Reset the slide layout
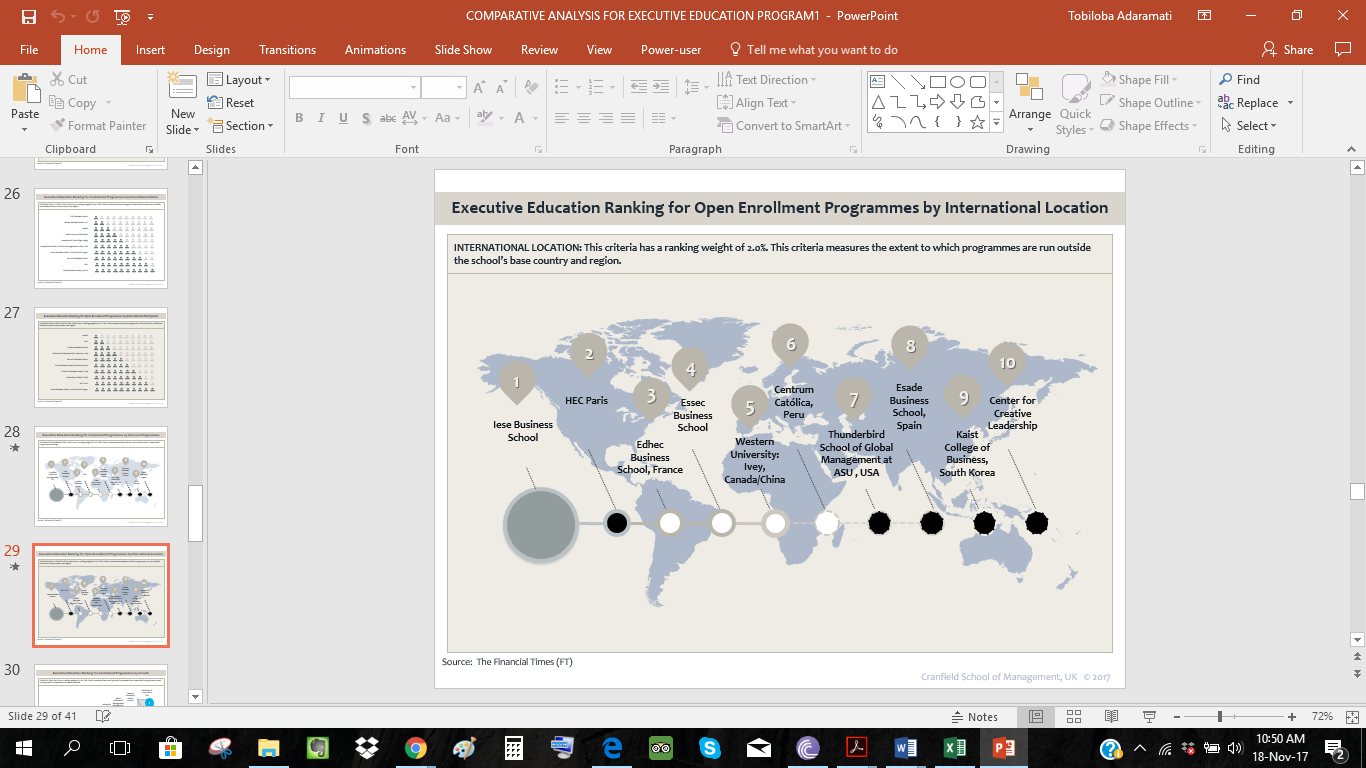 231,103
